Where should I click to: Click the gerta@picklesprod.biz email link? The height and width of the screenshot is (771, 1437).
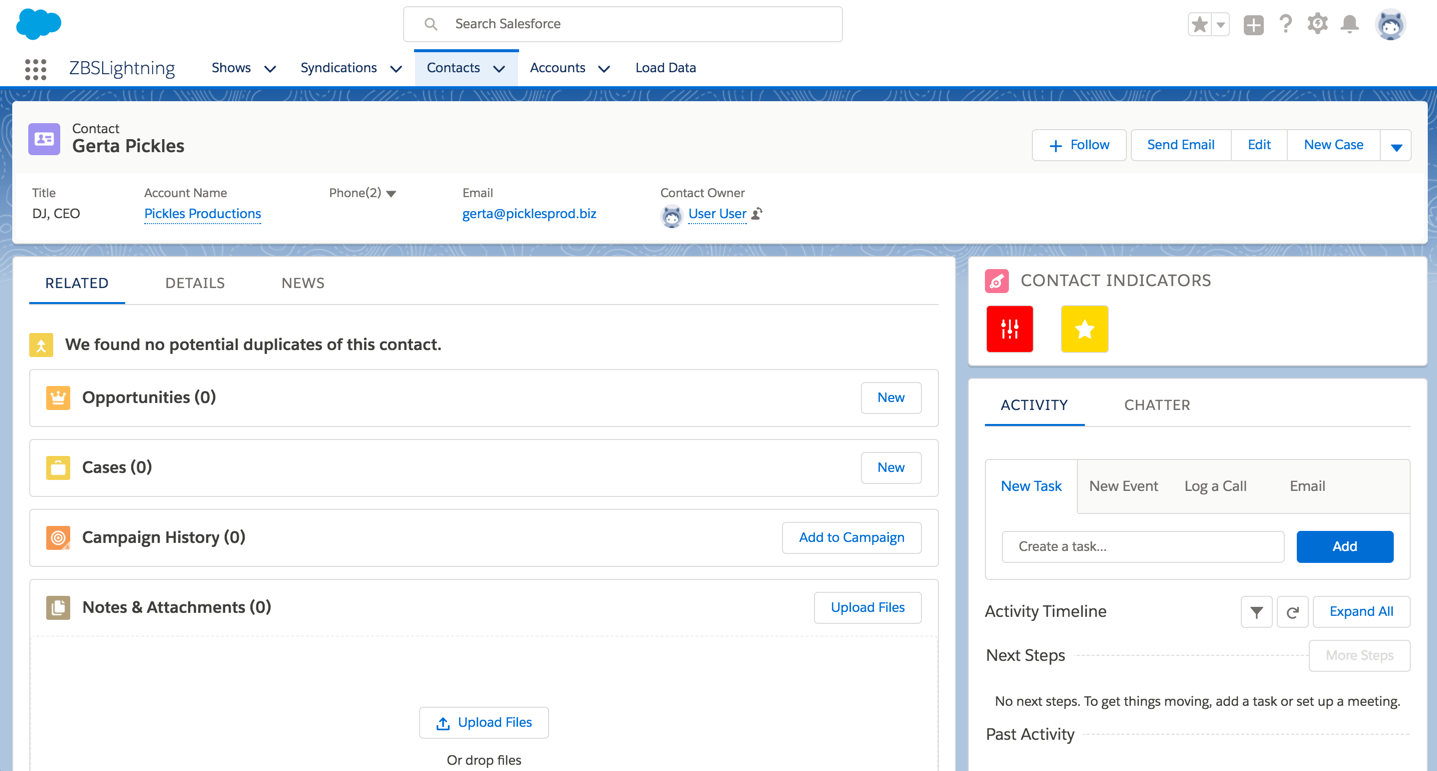tap(529, 214)
